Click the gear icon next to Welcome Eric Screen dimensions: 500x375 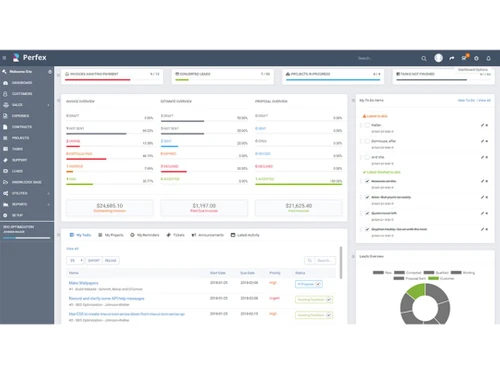(x=50, y=72)
